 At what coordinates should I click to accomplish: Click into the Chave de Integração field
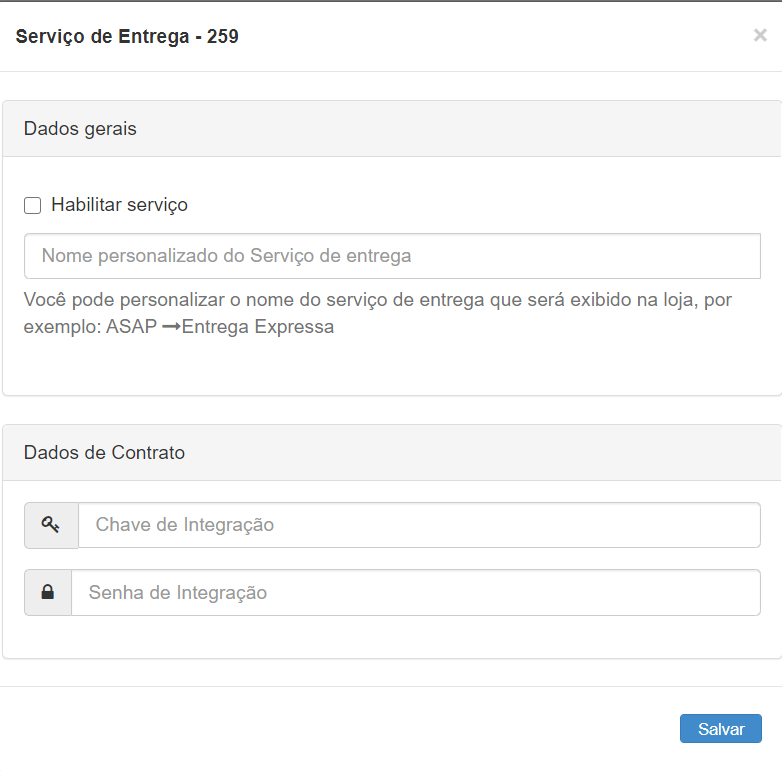click(x=419, y=525)
